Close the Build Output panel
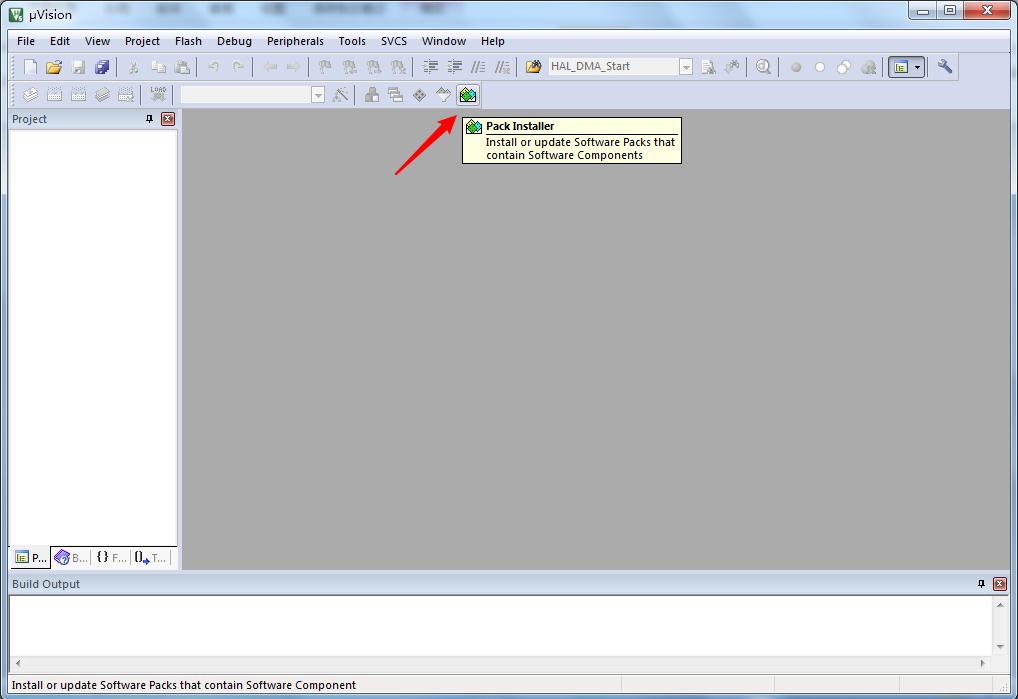 [x=1000, y=584]
